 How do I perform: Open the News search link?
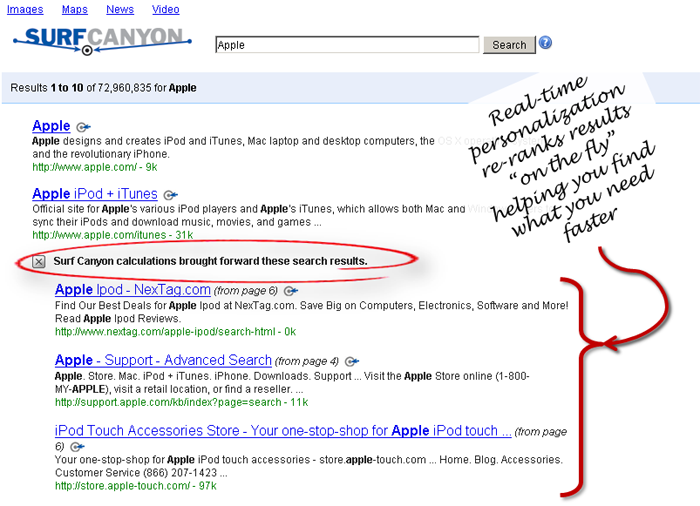point(120,9)
